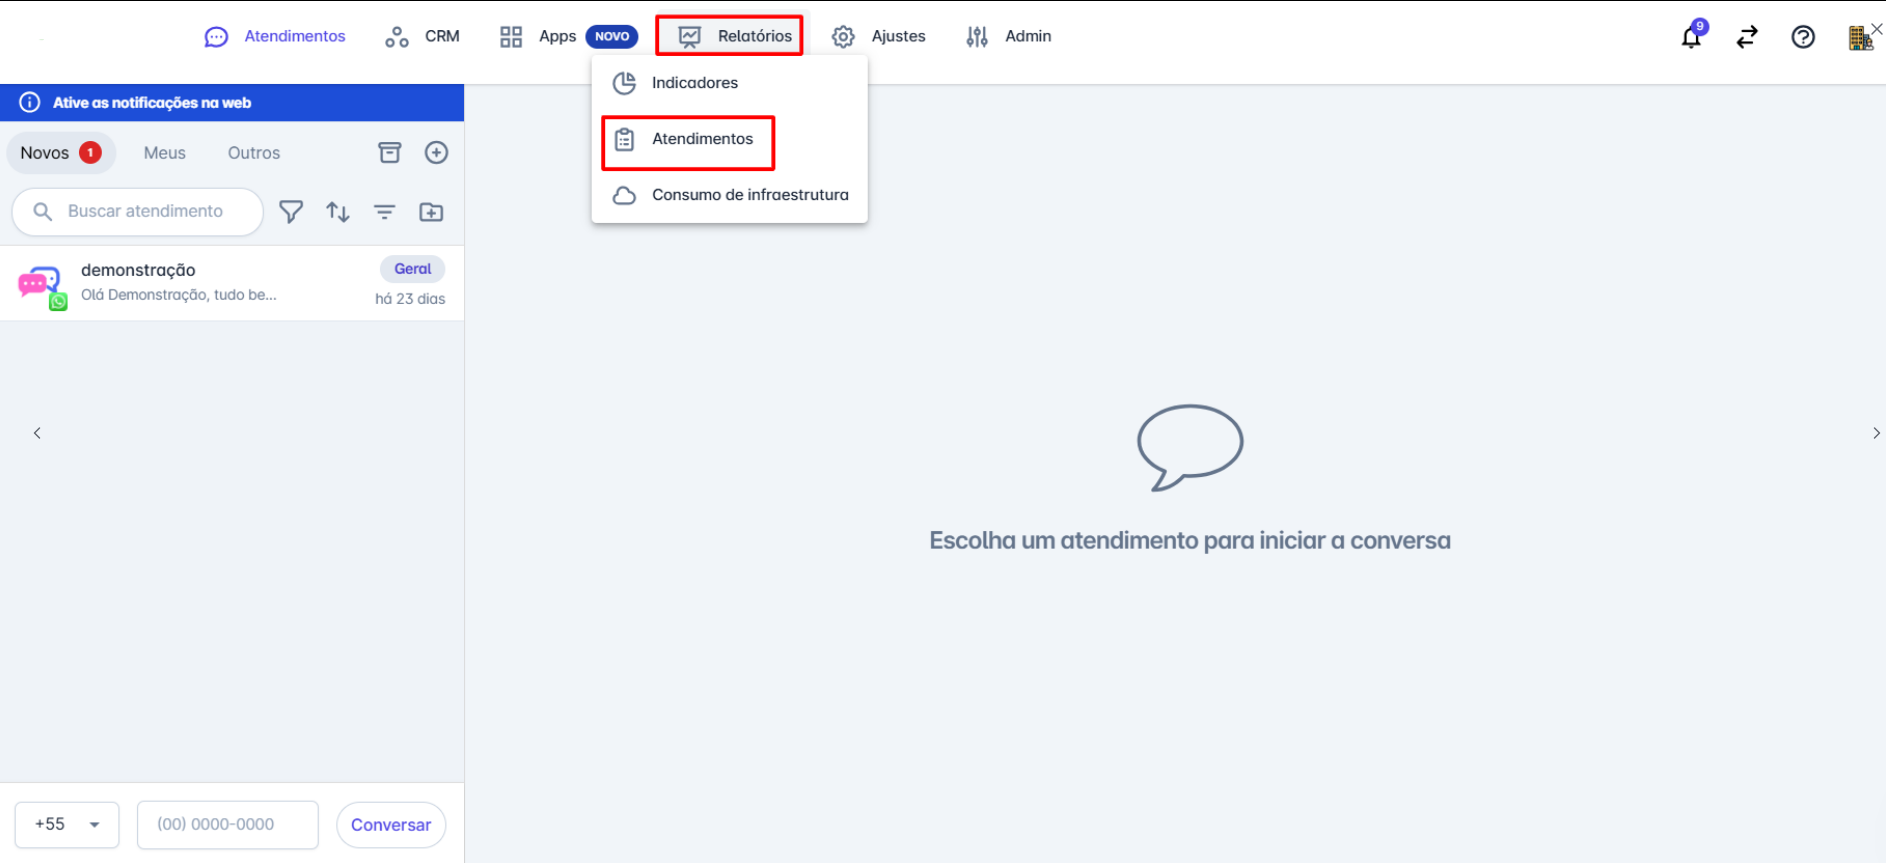Click the sort arrows icon
This screenshot has width=1886, height=863.
[x=338, y=212]
